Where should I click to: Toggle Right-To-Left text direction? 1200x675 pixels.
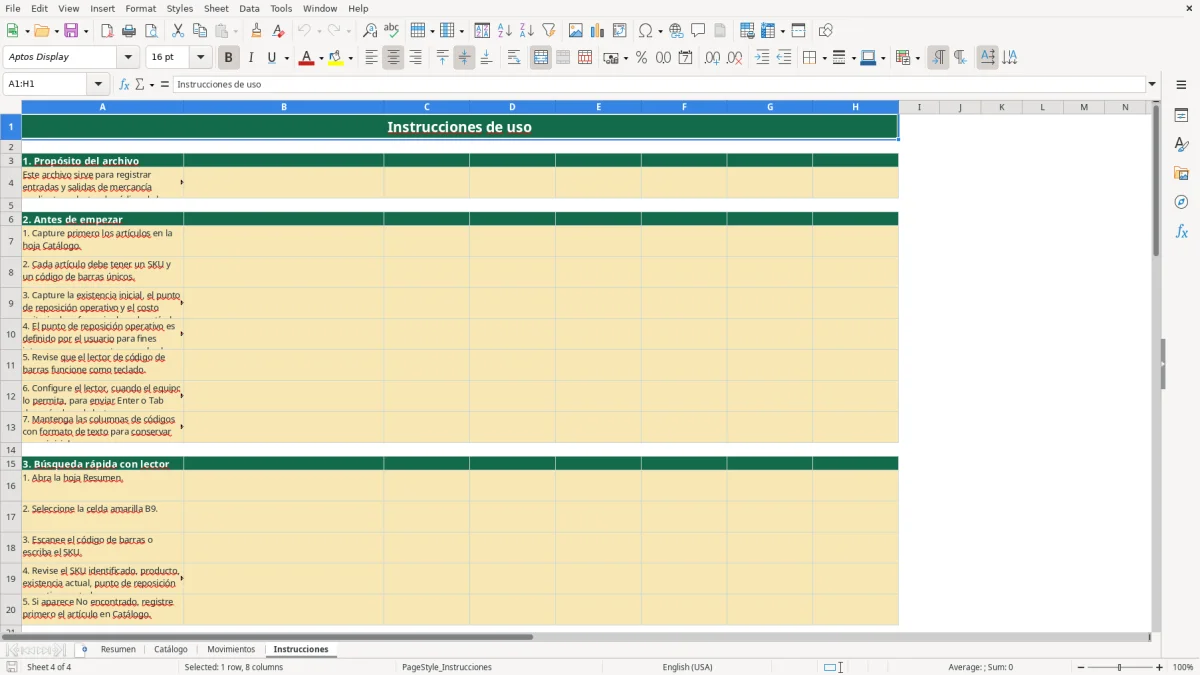click(x=960, y=58)
